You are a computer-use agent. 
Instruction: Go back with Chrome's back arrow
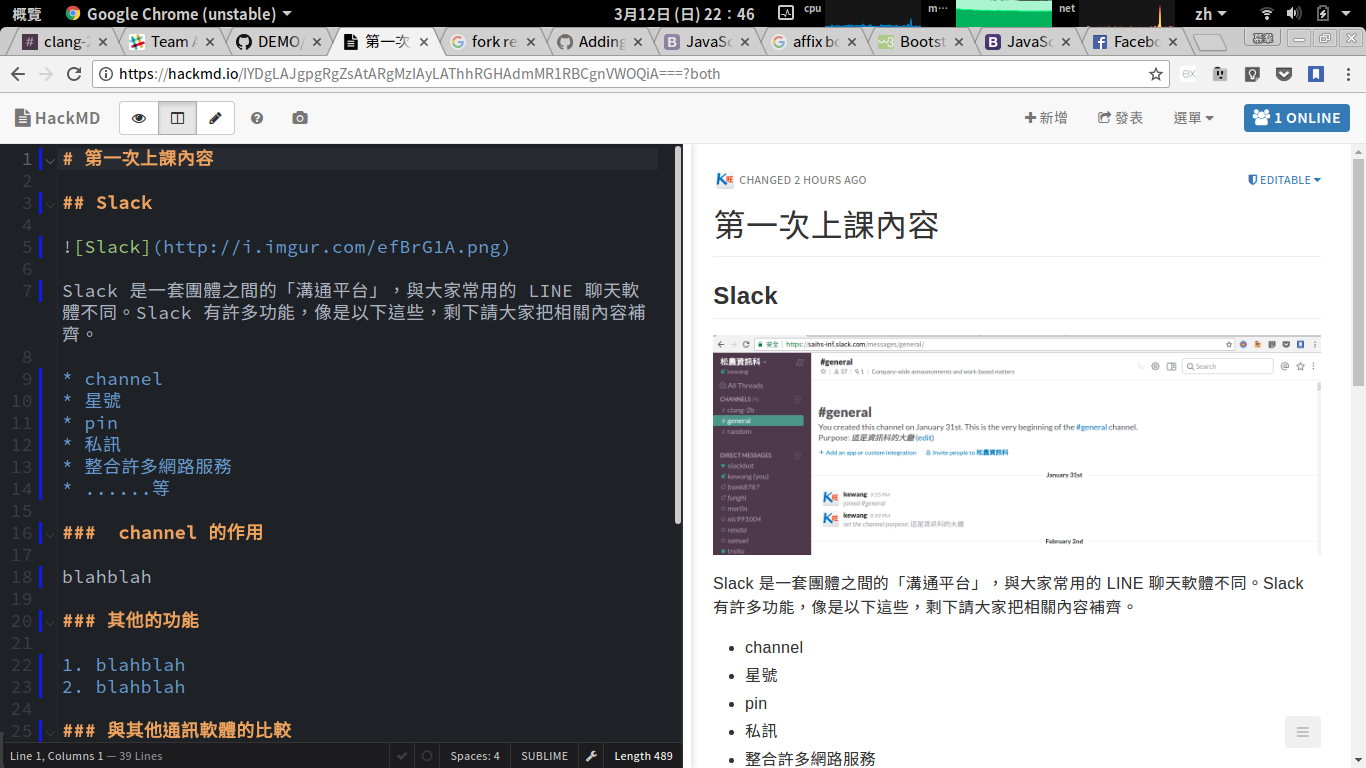pos(17,74)
